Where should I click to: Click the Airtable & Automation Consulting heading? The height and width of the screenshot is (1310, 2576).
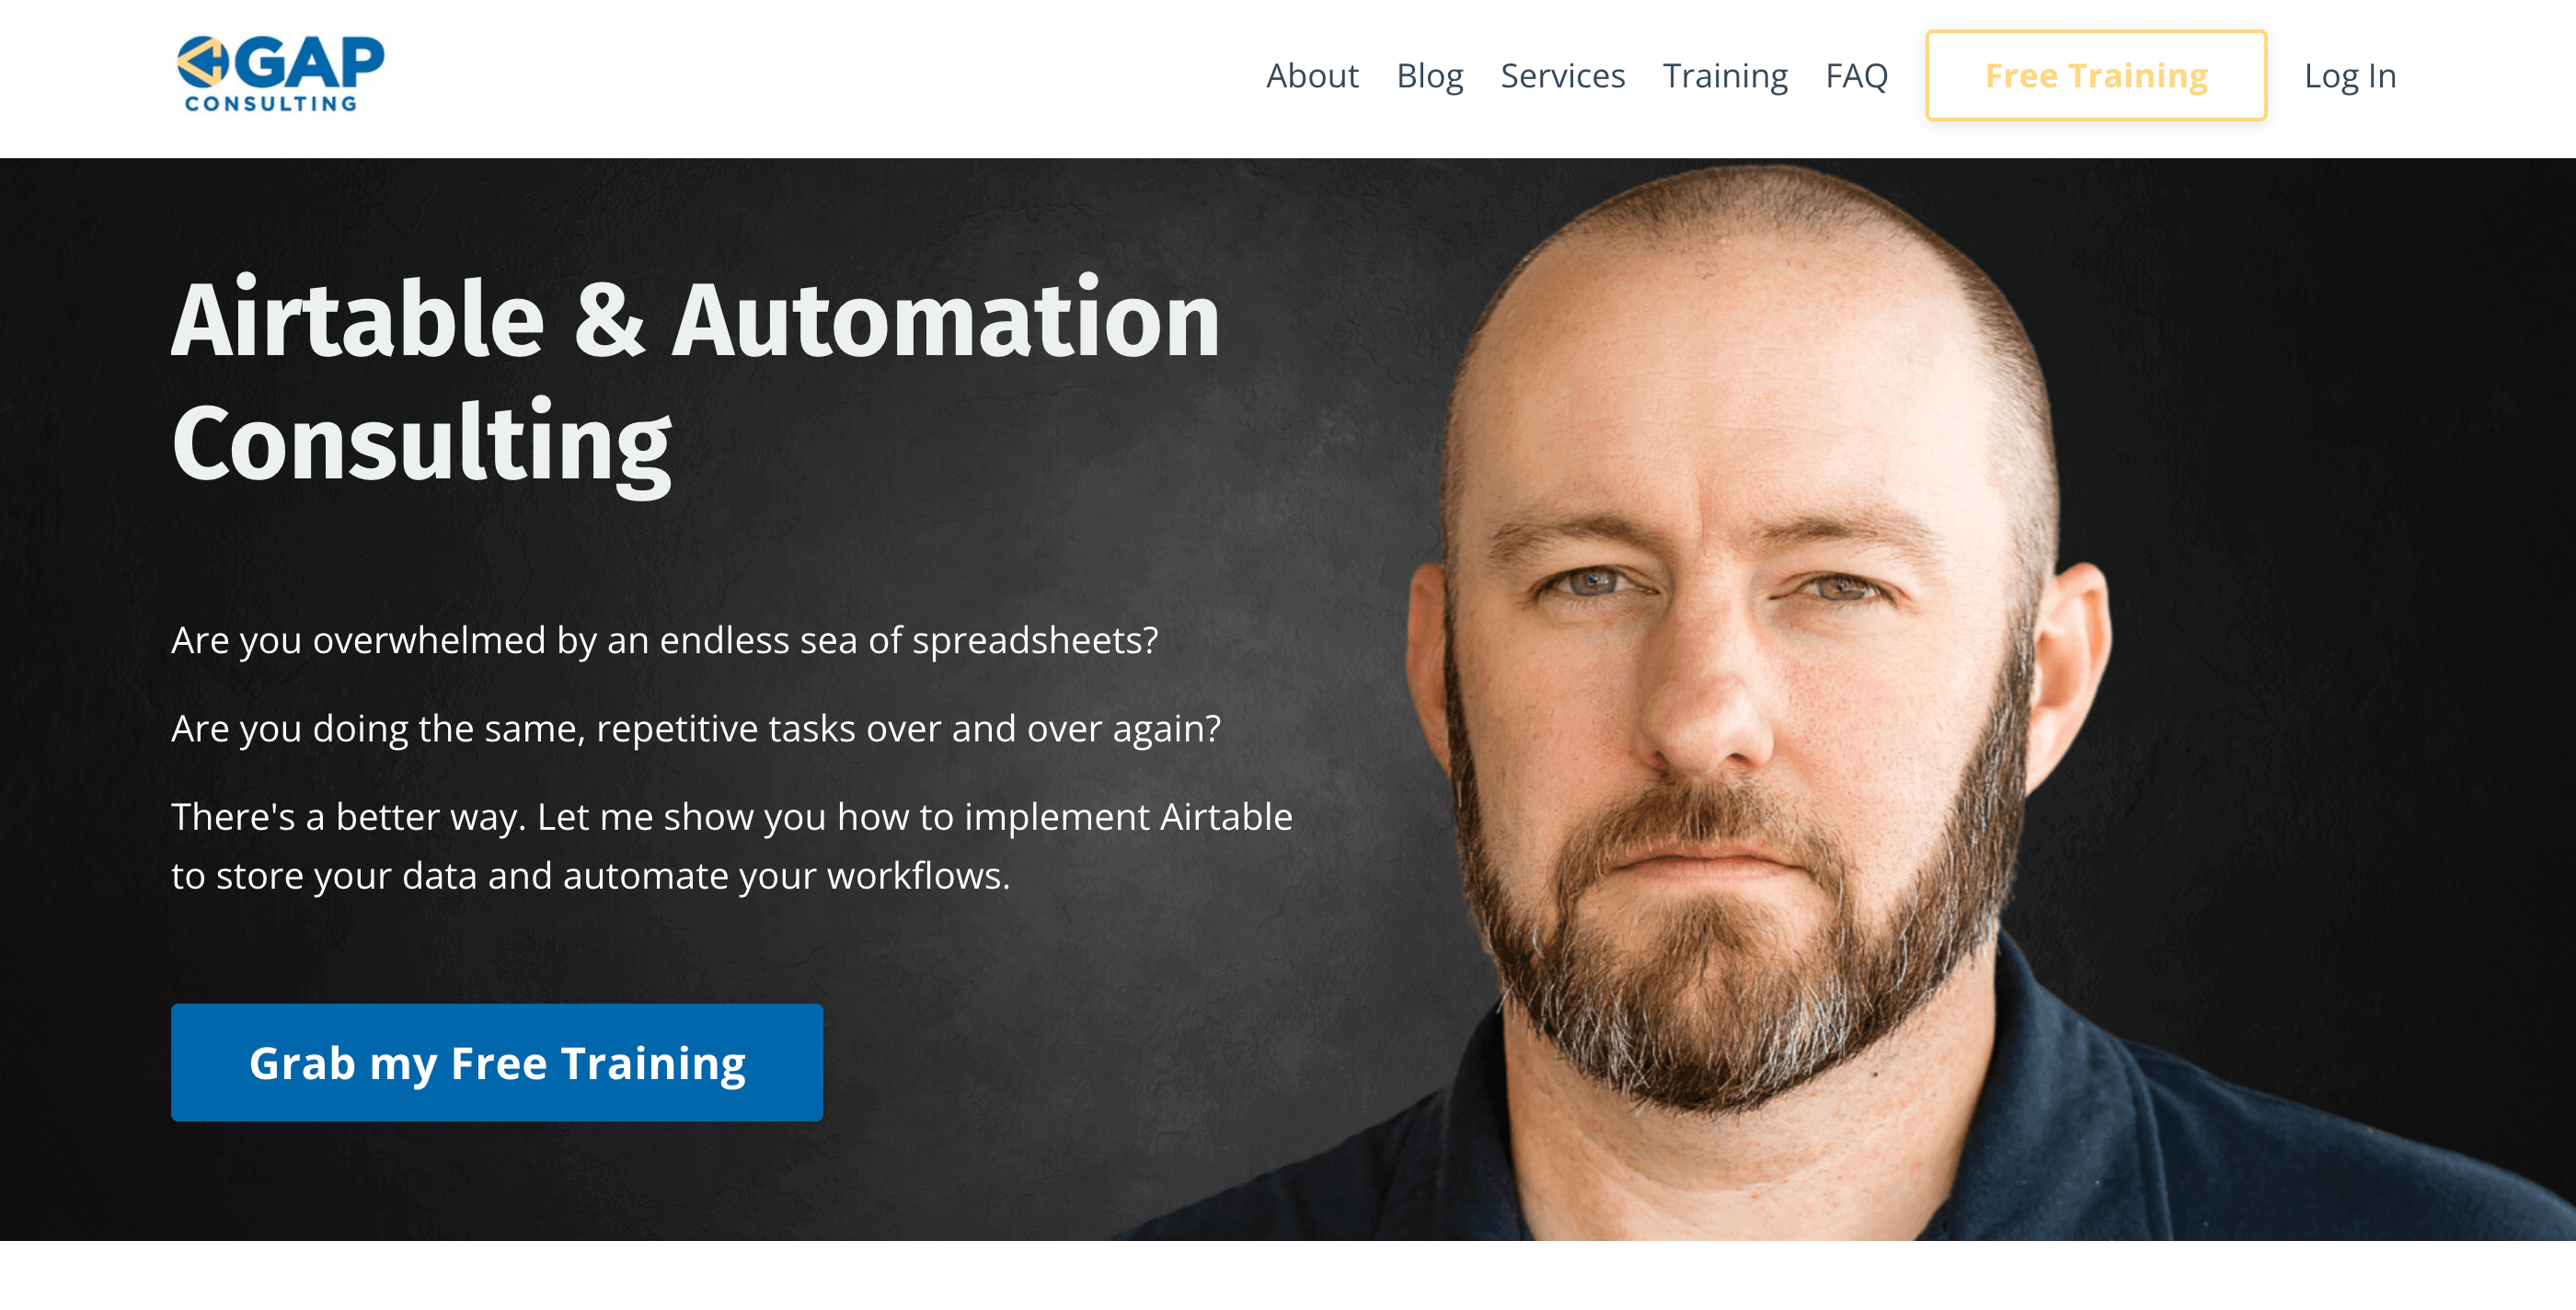(x=696, y=382)
